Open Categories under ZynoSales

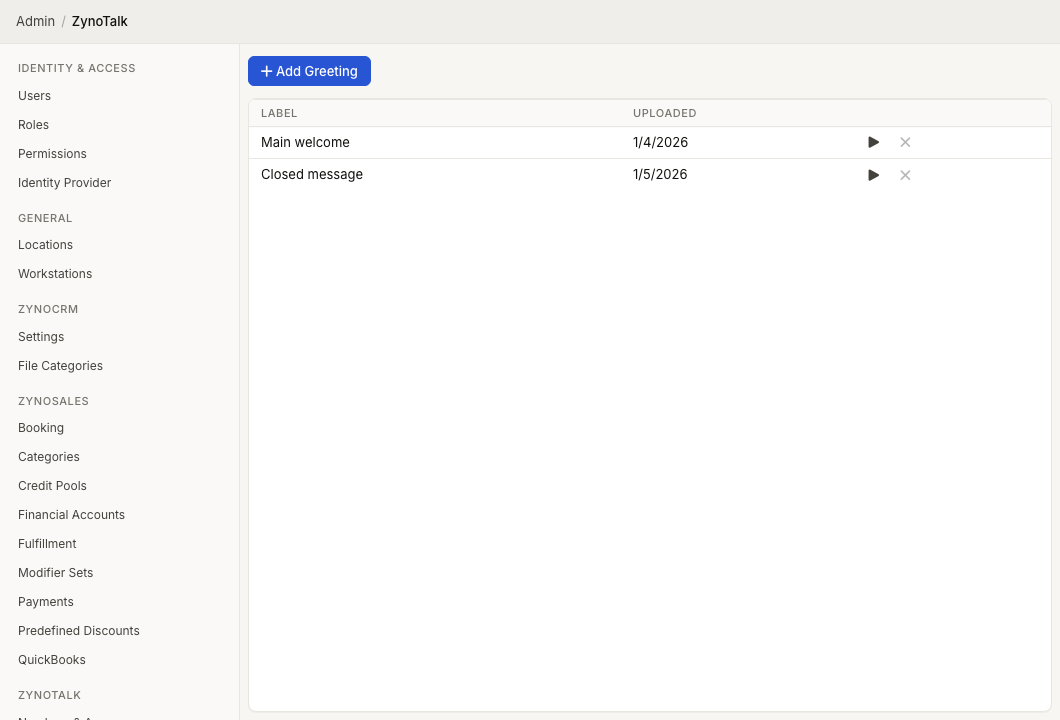coord(49,457)
